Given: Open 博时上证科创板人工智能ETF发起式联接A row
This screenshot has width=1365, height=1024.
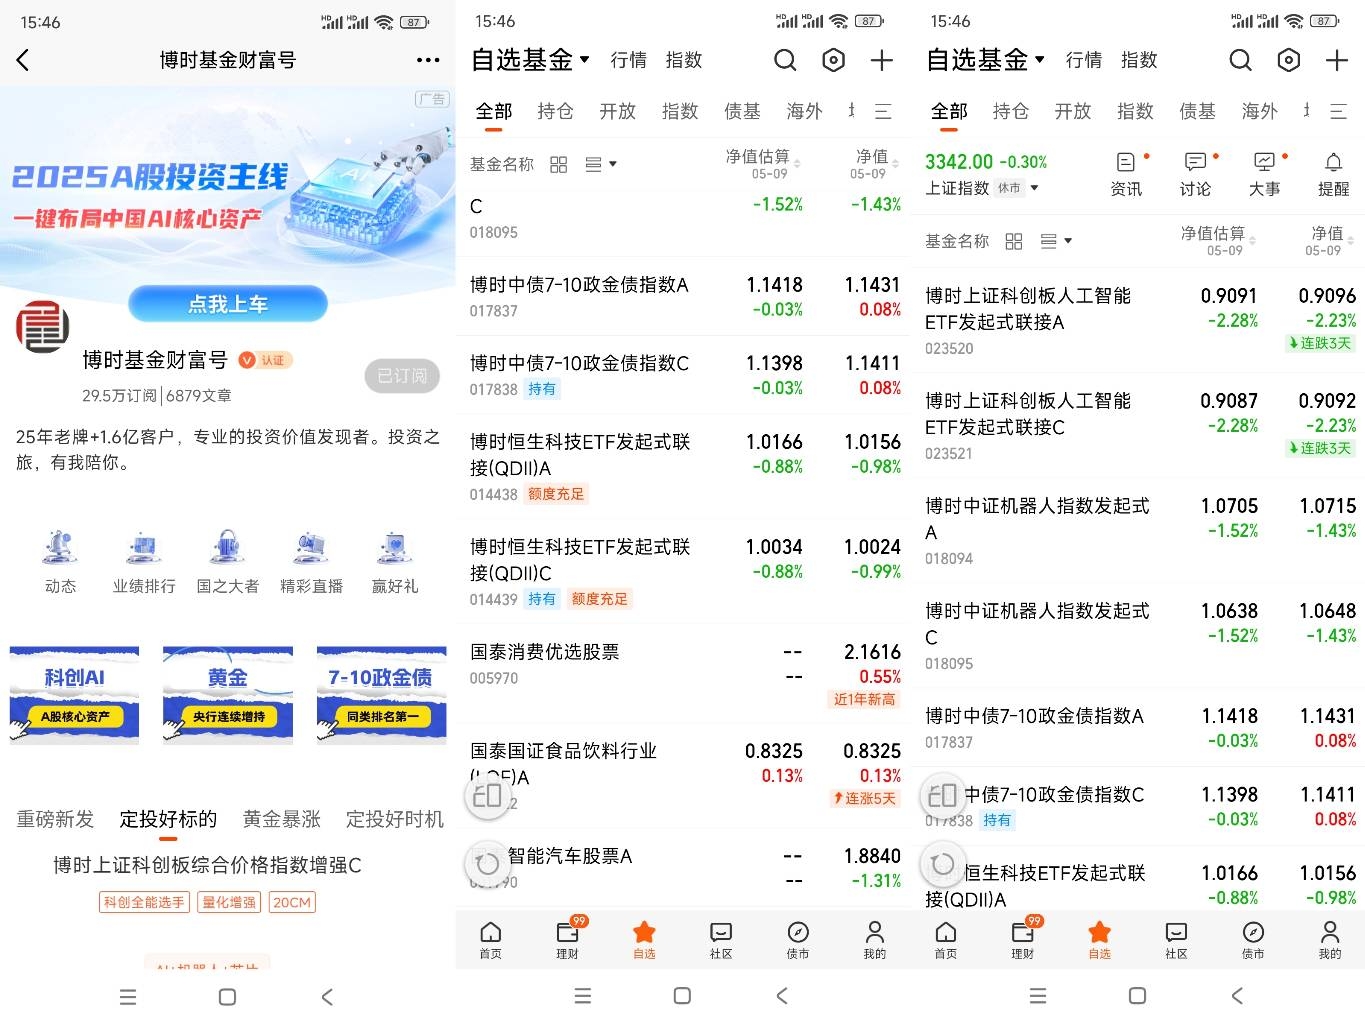Looking at the screenshot, I should (x=1138, y=321).
